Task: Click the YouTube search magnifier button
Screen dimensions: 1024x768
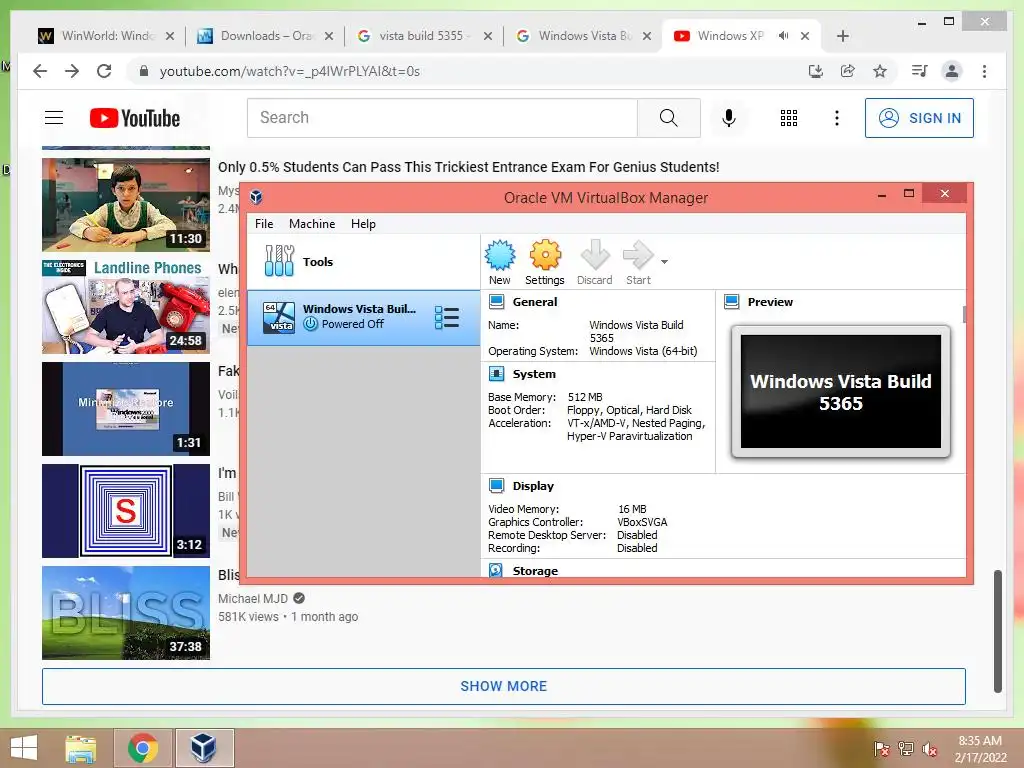Action: pyautogui.click(x=669, y=118)
